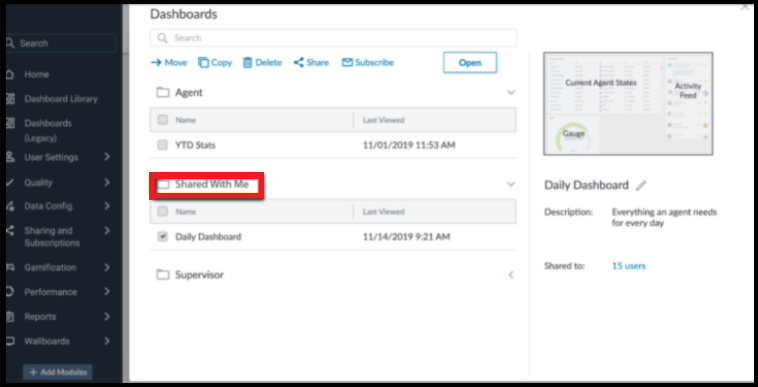Click the Agent folder icon
Viewport: 758px width, 387px height.
click(x=162, y=92)
